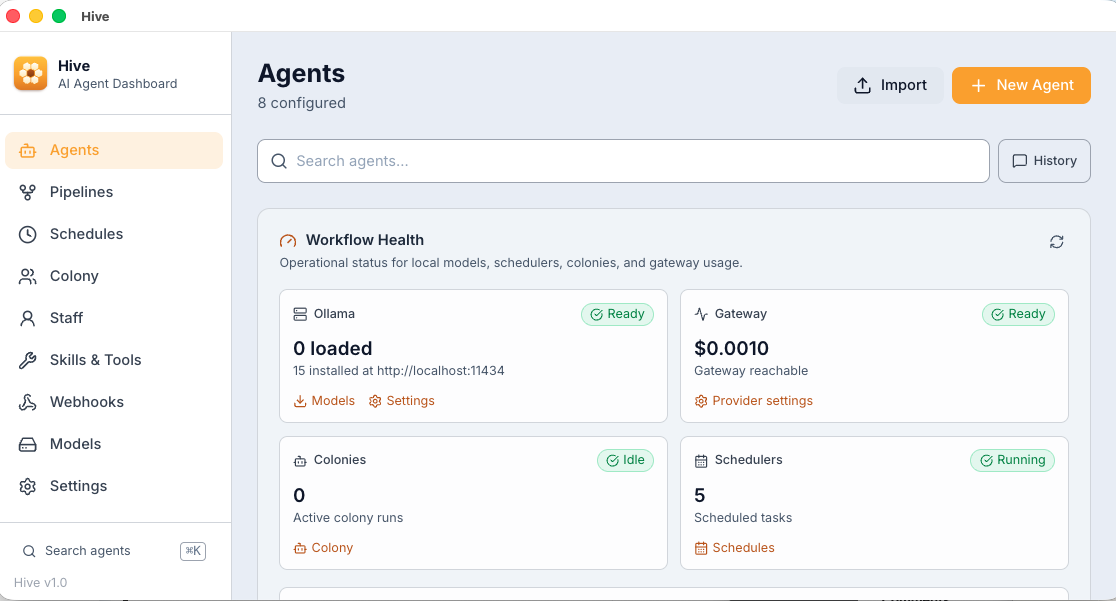
Task: Click the Agents robot icon in sidebar
Action: click(x=28, y=150)
